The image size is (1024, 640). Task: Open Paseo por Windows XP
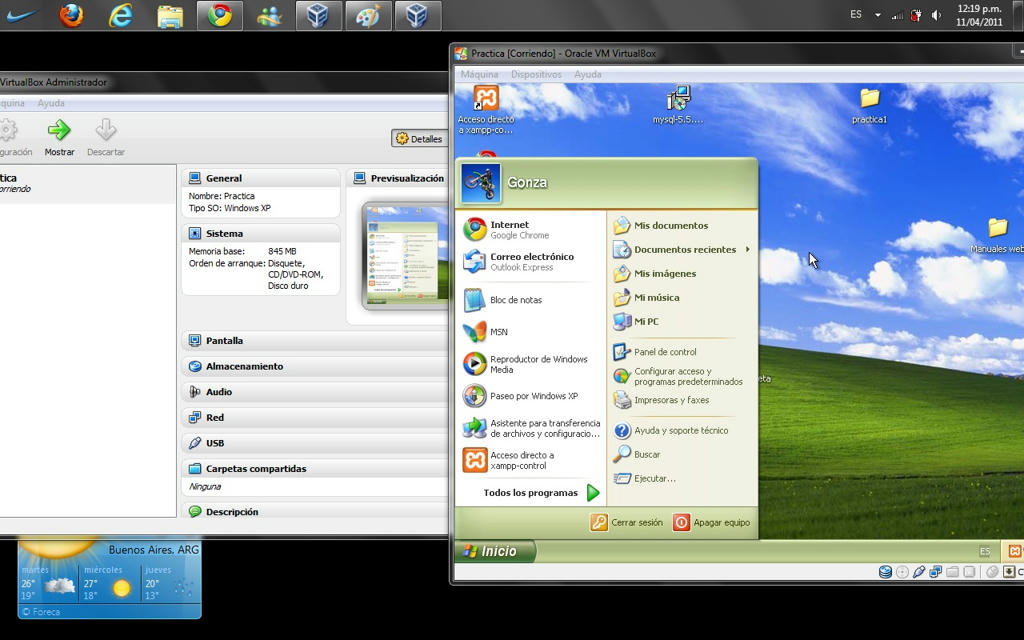(531, 396)
